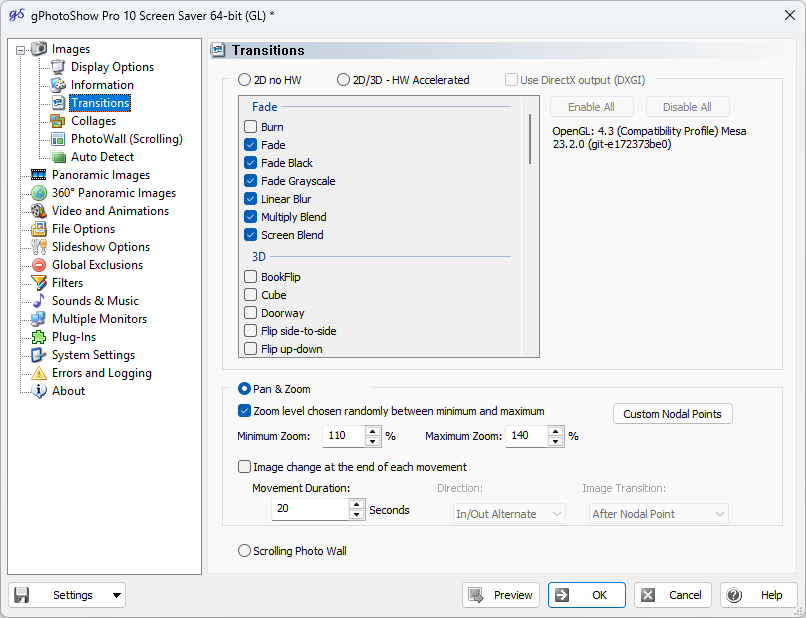Open the Settings button dropdown arrow
Viewport: 806px width, 618px height.
coord(114,594)
